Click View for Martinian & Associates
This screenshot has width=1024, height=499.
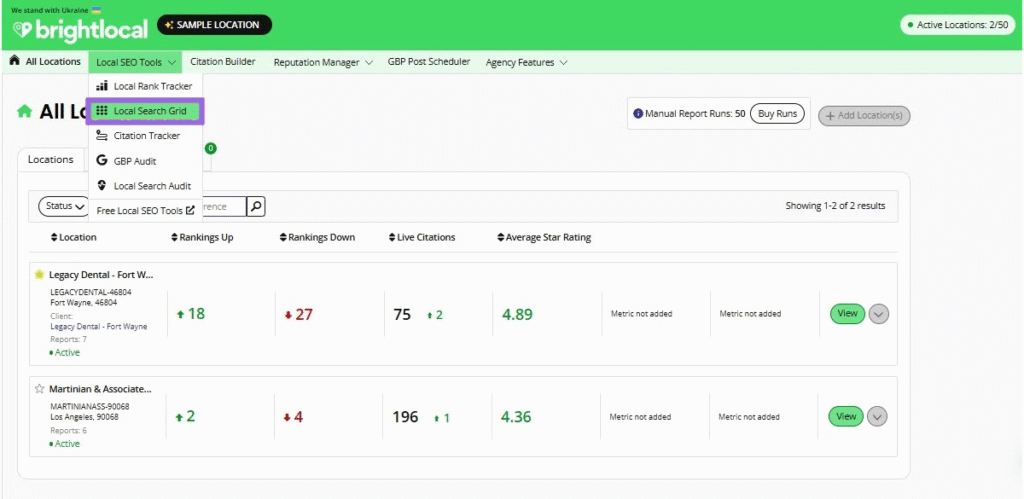[x=846, y=416]
